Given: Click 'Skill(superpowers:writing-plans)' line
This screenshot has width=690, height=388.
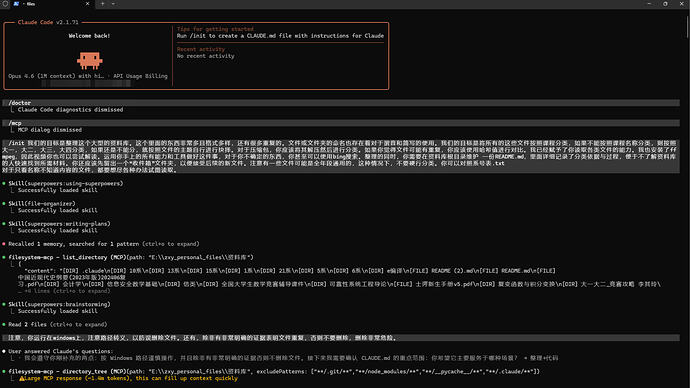Looking at the screenshot, I should (59, 223).
